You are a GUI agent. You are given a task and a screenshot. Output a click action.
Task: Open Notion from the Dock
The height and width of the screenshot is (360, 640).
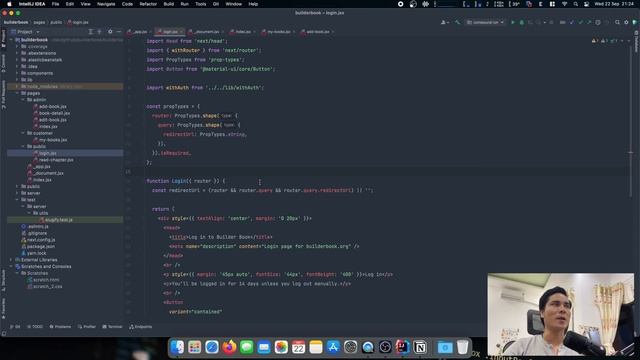pyautogui.click(x=420, y=347)
